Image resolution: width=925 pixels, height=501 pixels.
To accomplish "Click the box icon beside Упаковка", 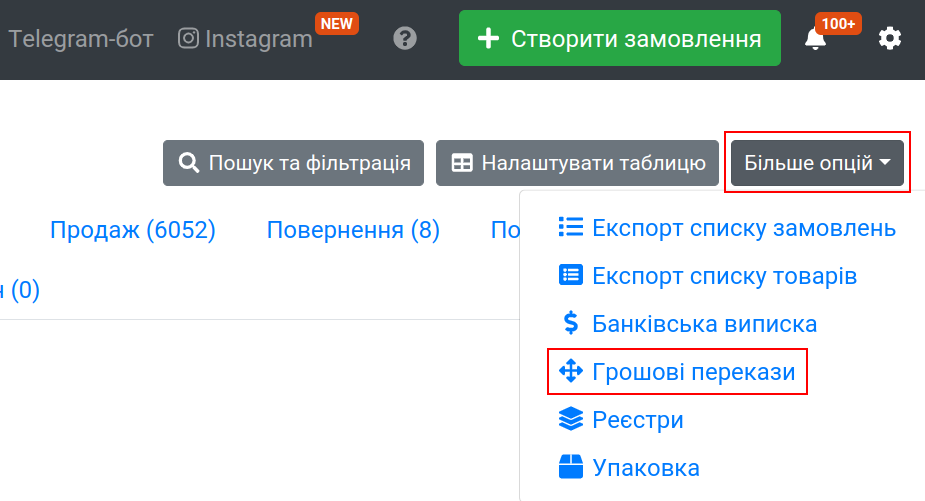I will coord(570,467).
